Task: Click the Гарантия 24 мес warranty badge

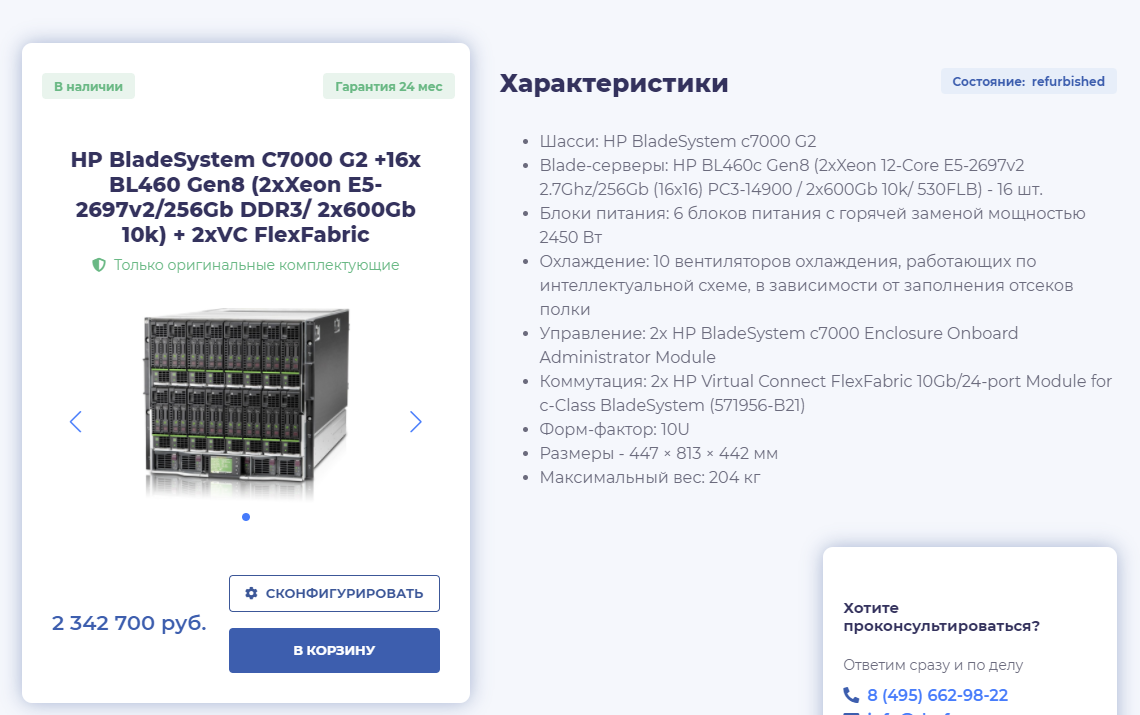Action: 389,86
